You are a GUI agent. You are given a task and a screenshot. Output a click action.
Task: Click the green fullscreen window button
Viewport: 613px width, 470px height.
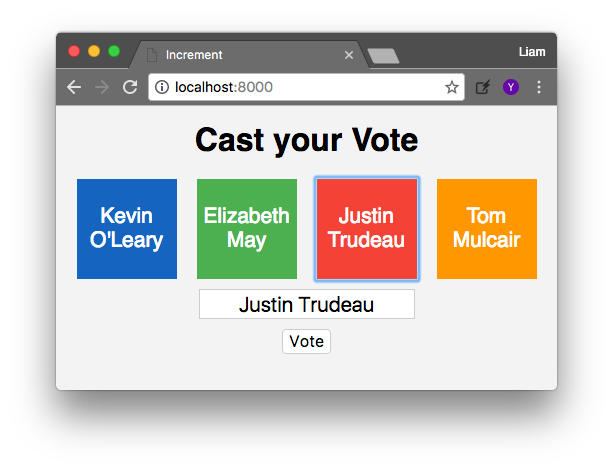click(114, 51)
